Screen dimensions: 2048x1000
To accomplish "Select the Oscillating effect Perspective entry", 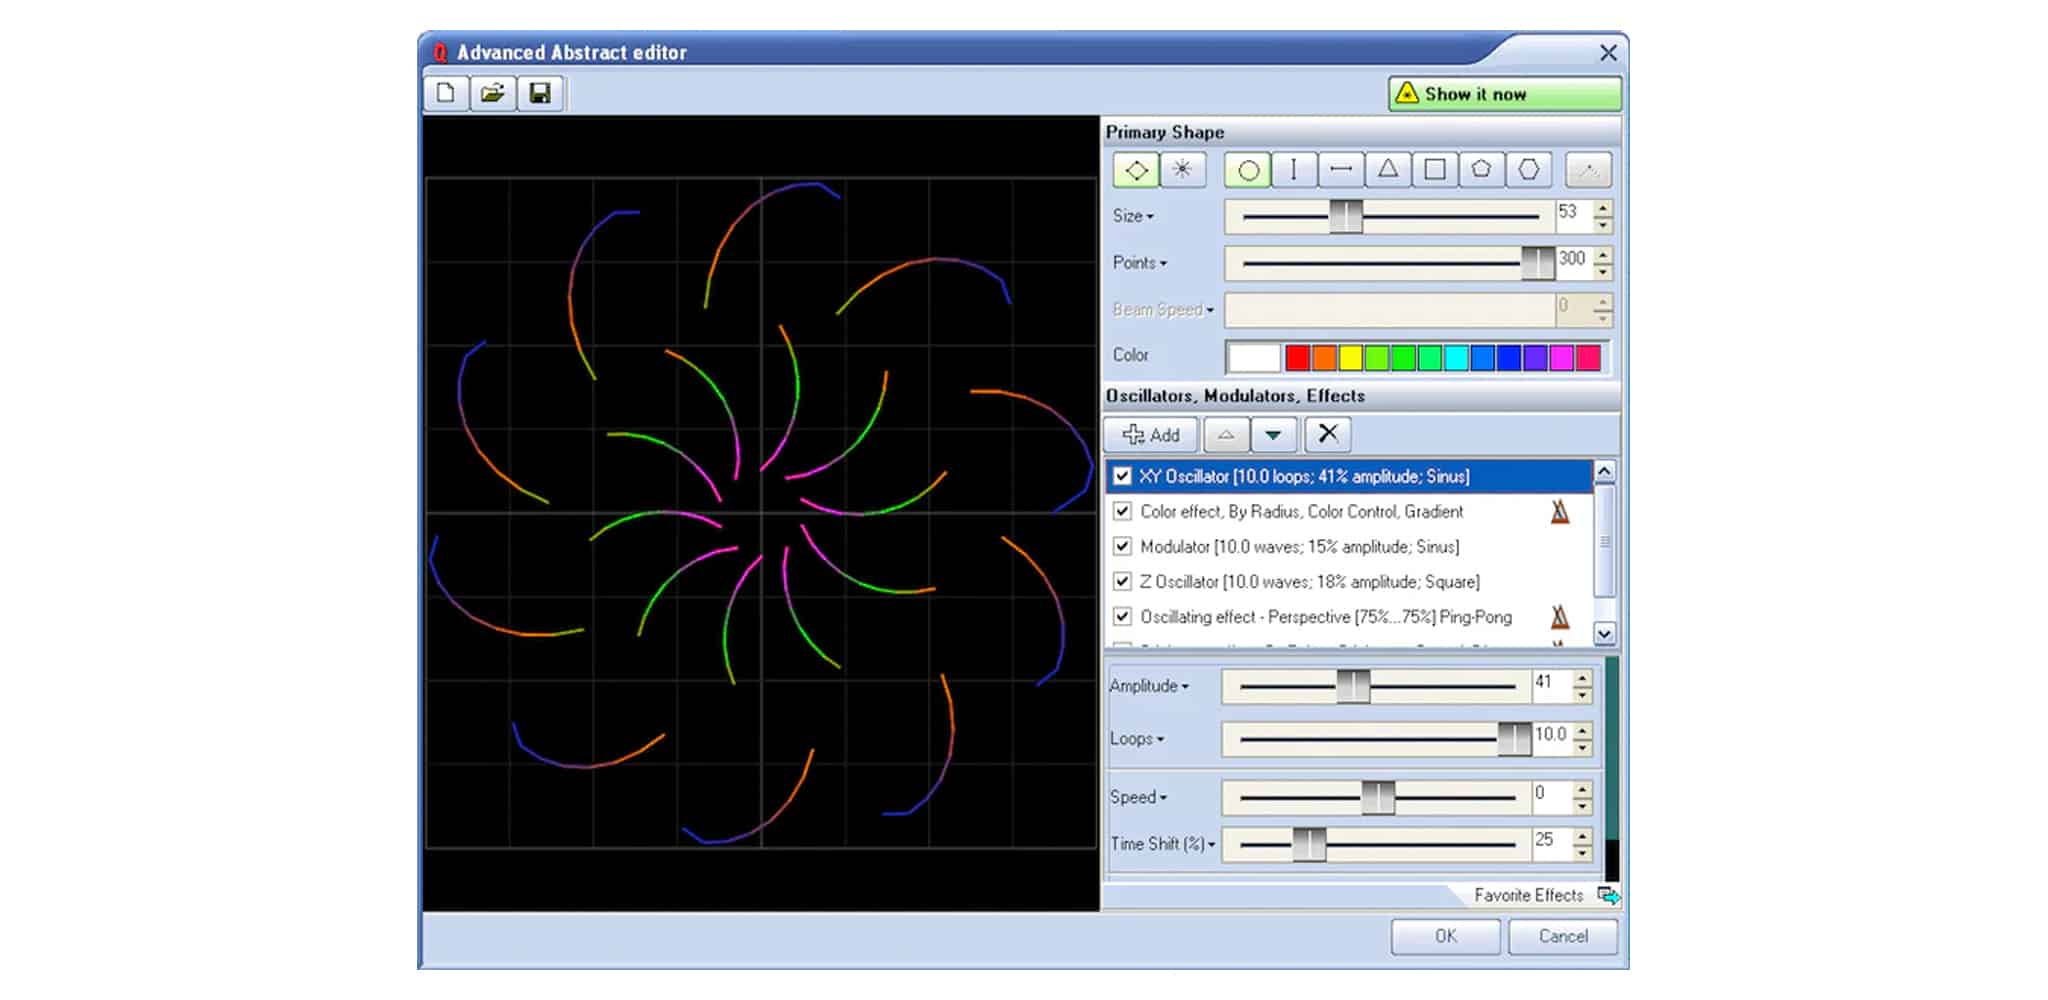I will point(1325,617).
